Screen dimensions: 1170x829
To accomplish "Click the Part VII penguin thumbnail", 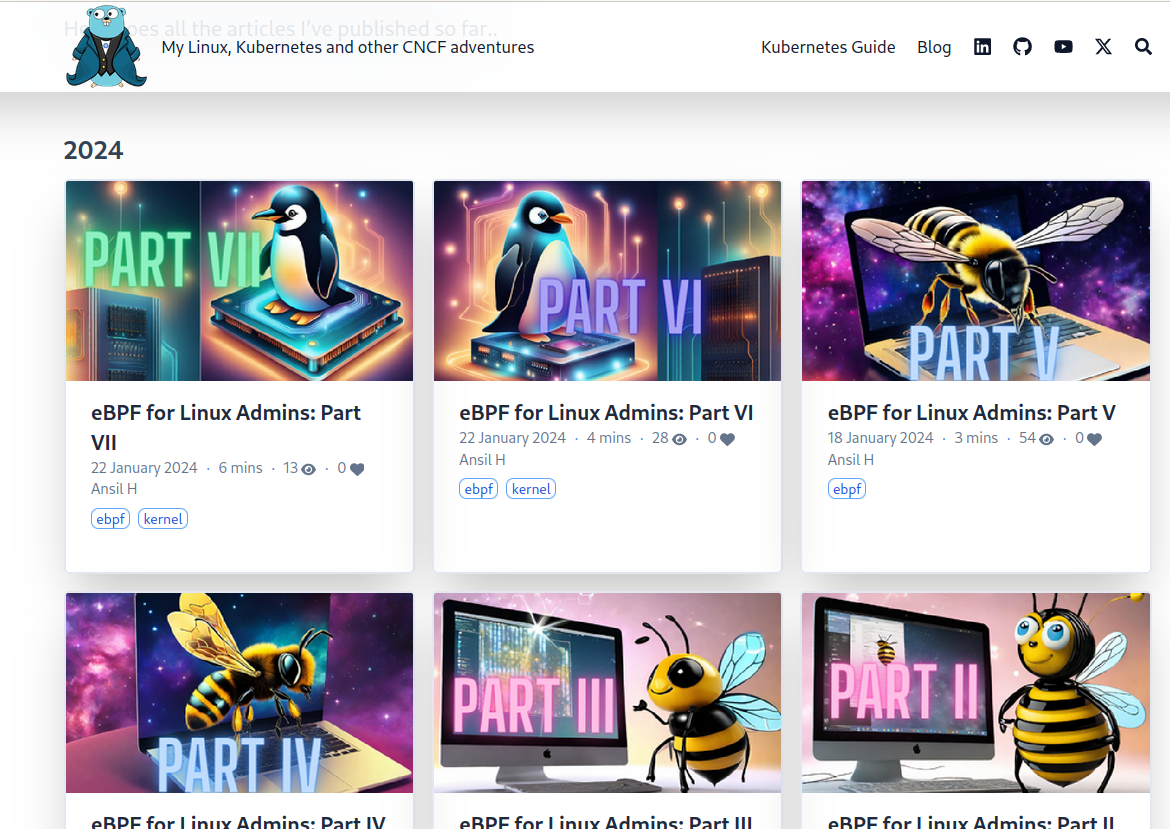I will click(x=239, y=281).
